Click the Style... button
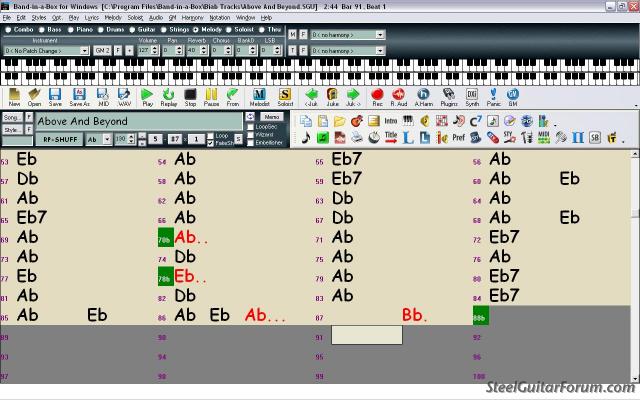Image resolution: width=640 pixels, height=400 pixels. pyautogui.click(x=12, y=130)
